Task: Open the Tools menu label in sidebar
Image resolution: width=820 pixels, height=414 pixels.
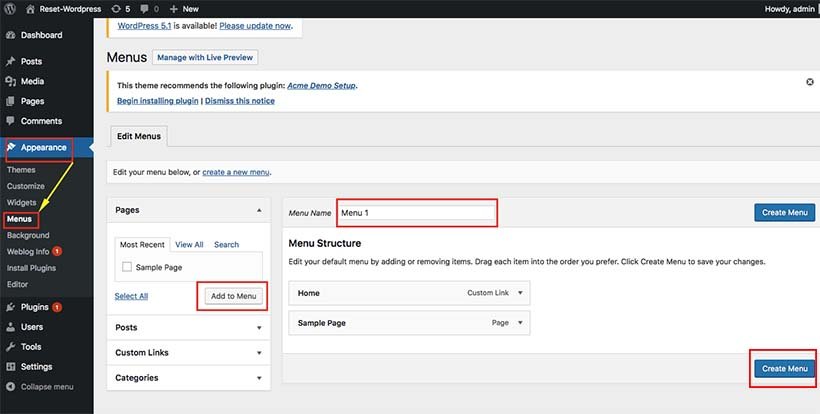Action: point(31,347)
